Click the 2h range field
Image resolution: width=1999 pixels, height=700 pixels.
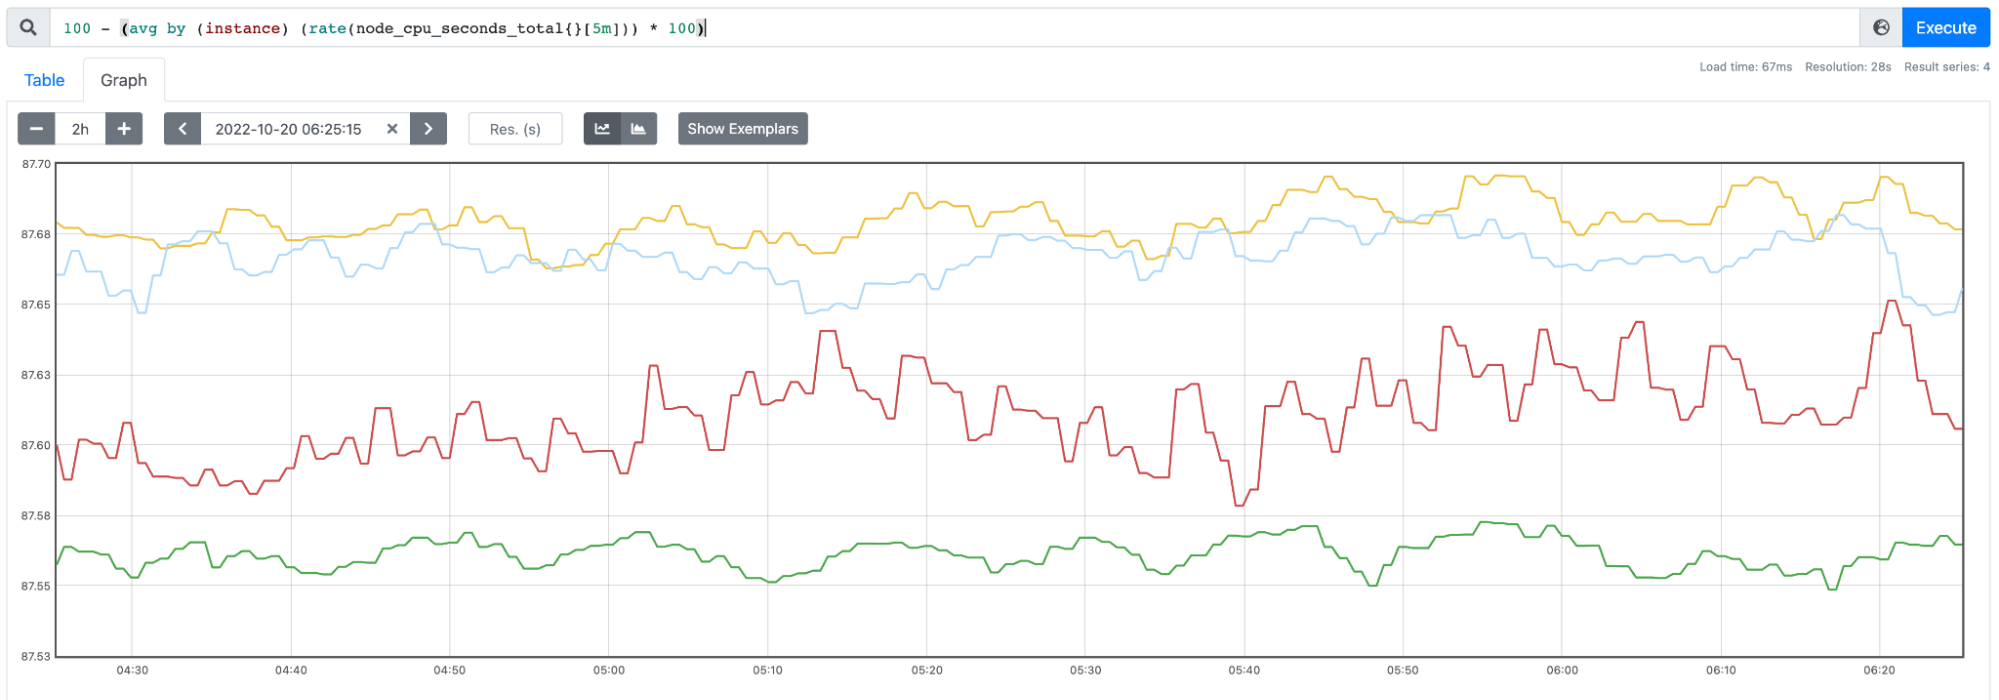pyautogui.click(x=80, y=129)
